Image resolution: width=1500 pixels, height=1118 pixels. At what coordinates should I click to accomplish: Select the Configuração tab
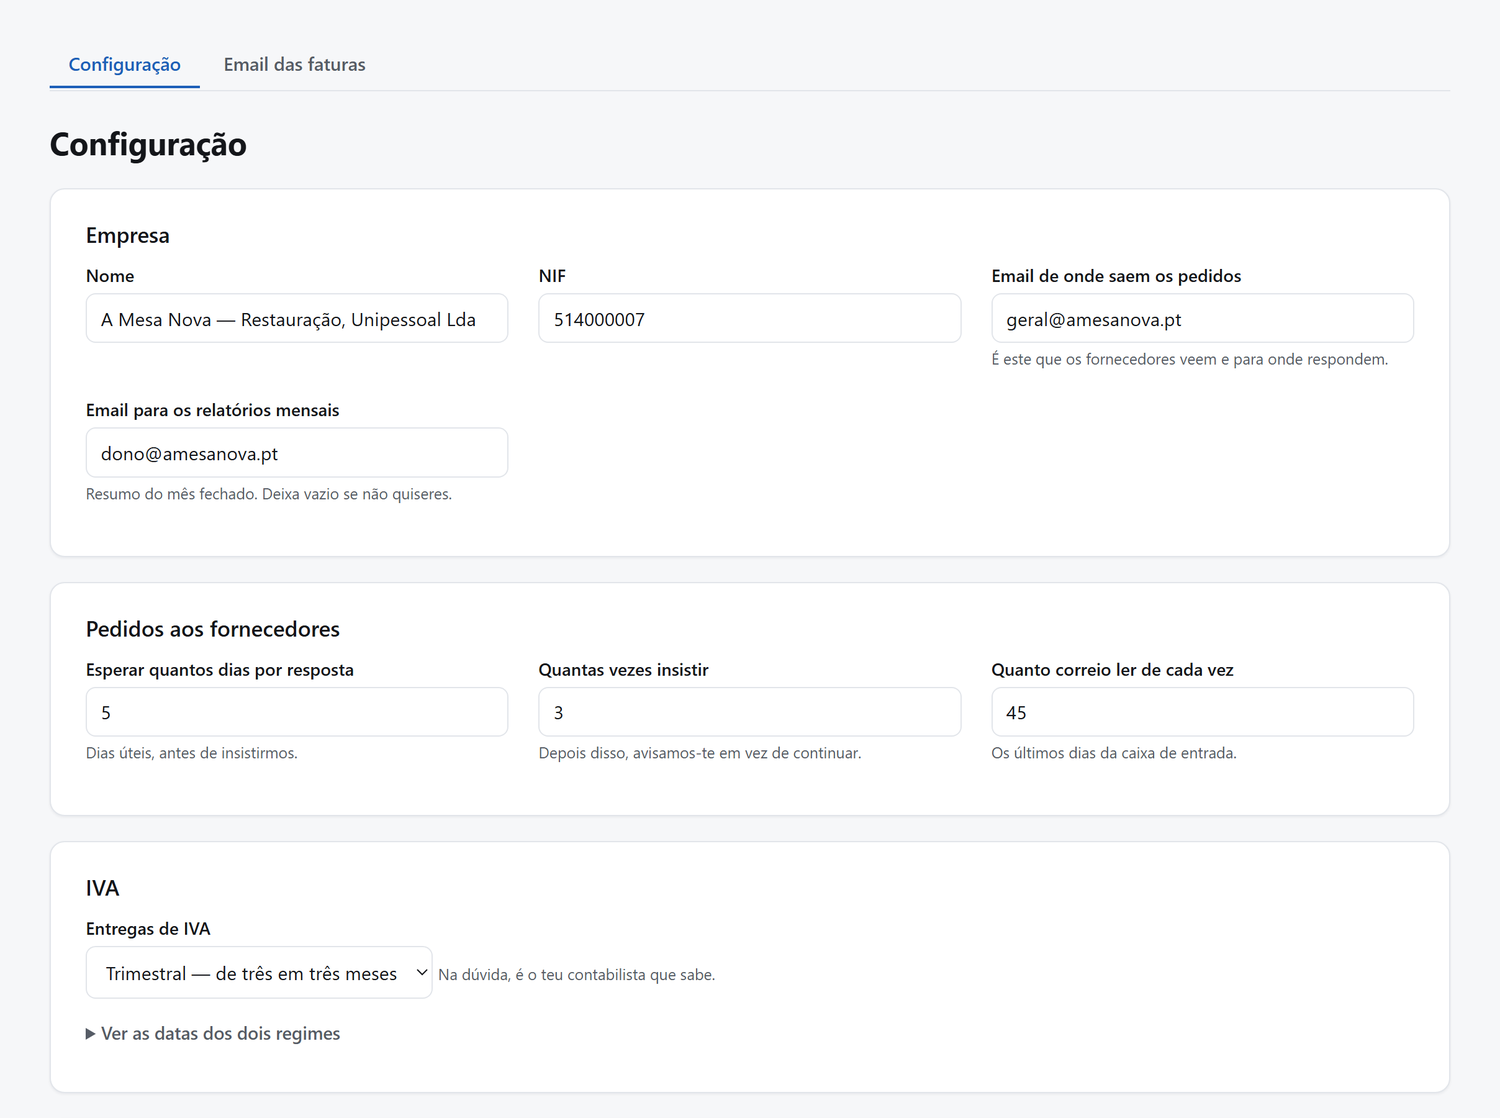click(125, 64)
